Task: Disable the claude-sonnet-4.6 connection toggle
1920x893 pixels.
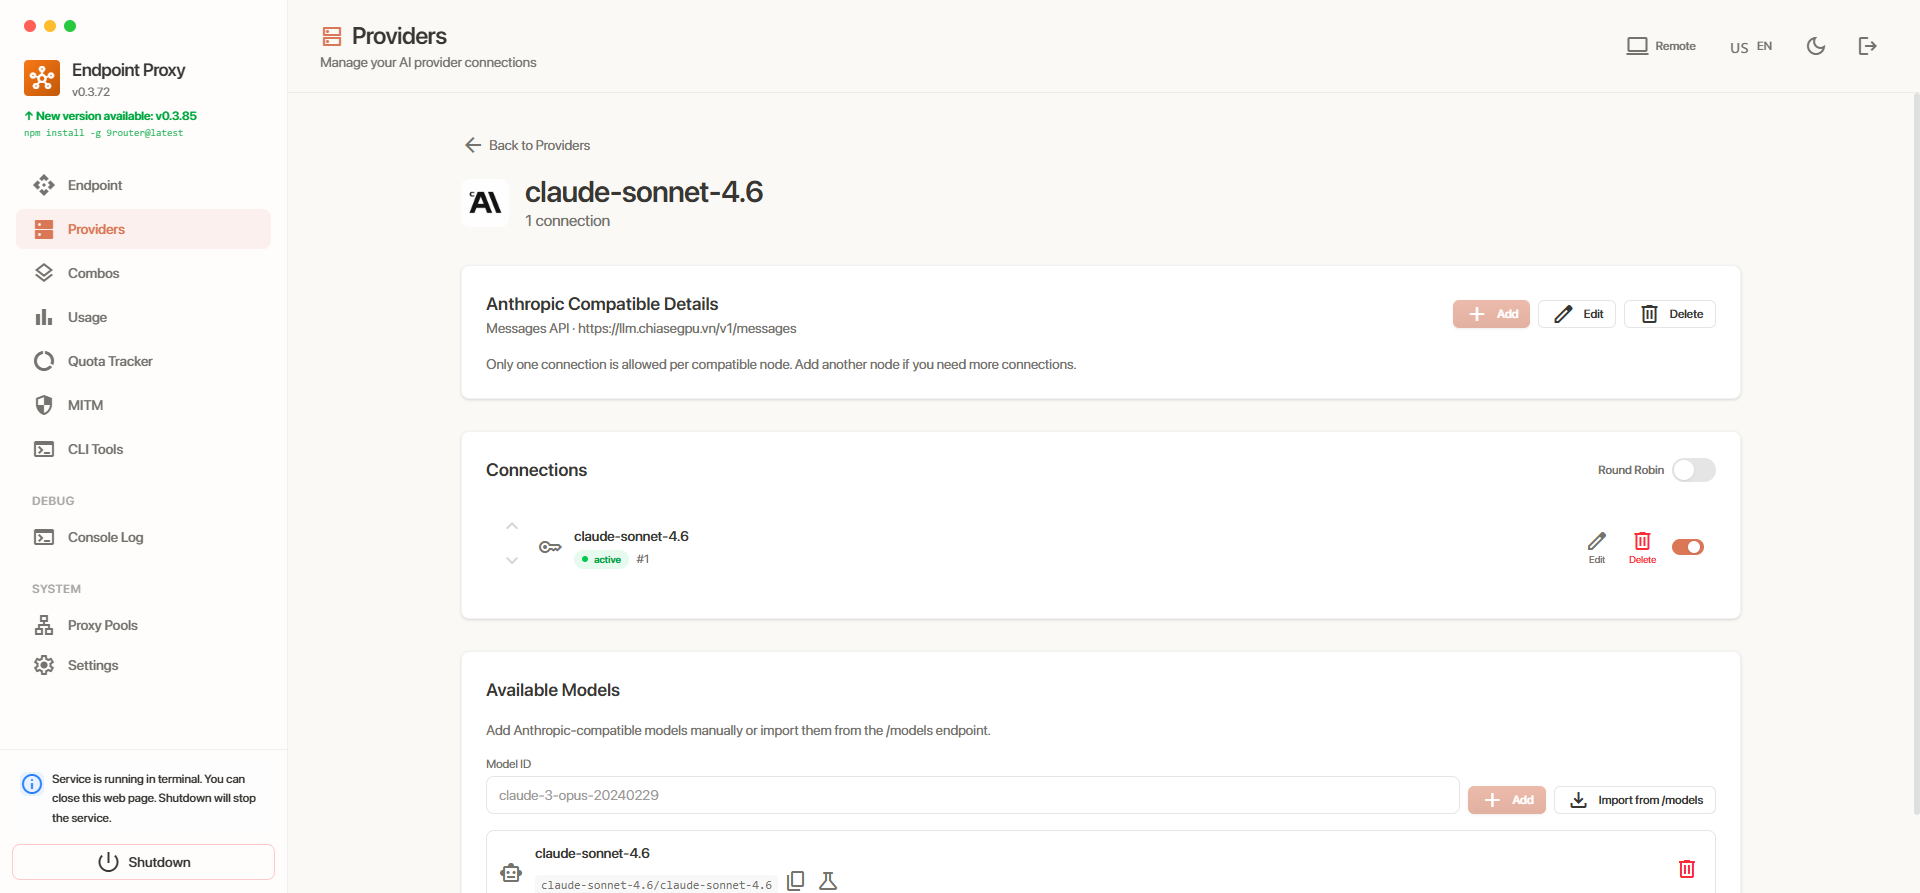Action: click(x=1688, y=547)
